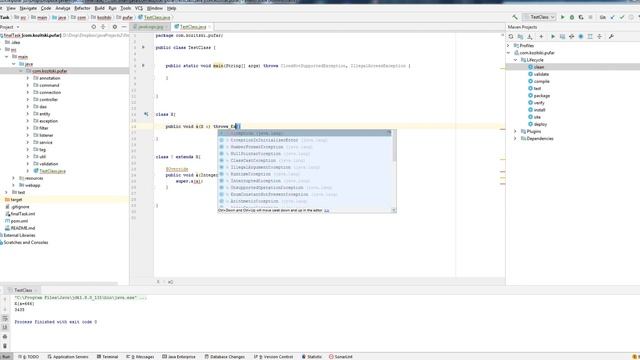Expand the Maven Plugins node

click(516, 131)
